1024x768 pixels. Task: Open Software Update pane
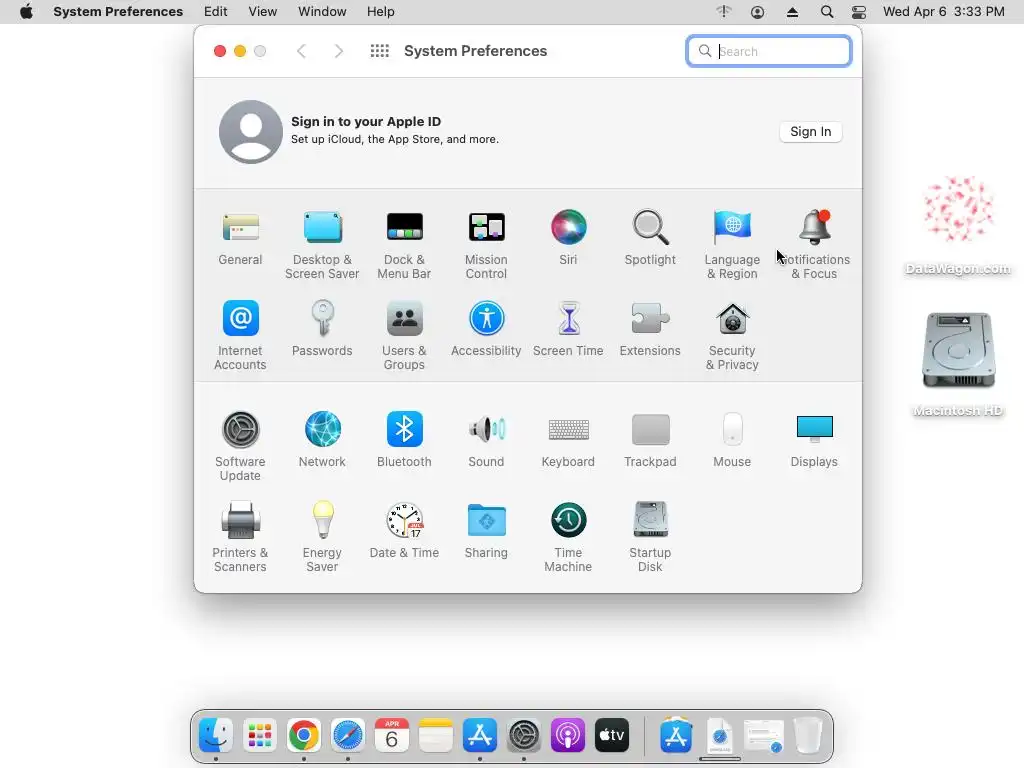240,447
